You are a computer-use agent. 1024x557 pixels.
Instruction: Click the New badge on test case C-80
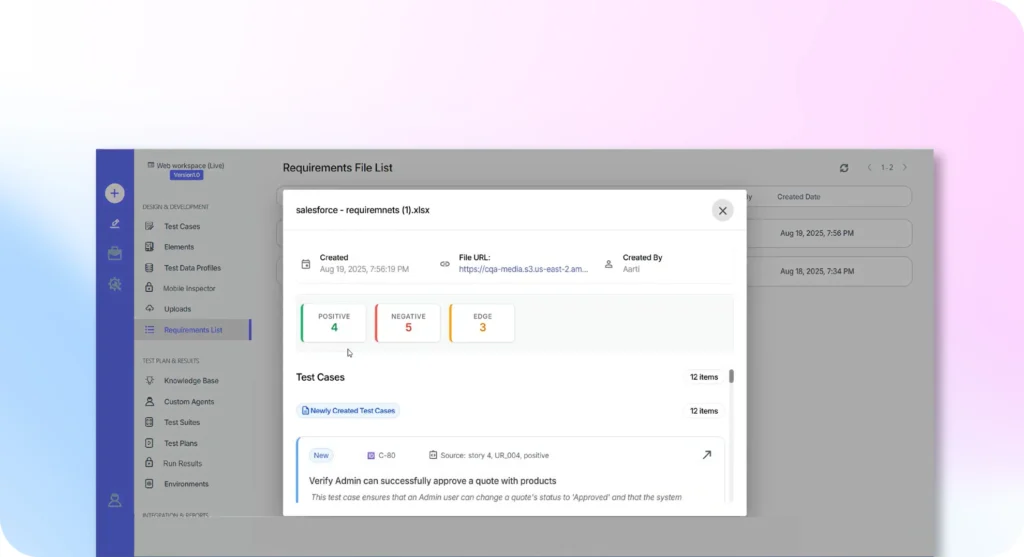321,456
